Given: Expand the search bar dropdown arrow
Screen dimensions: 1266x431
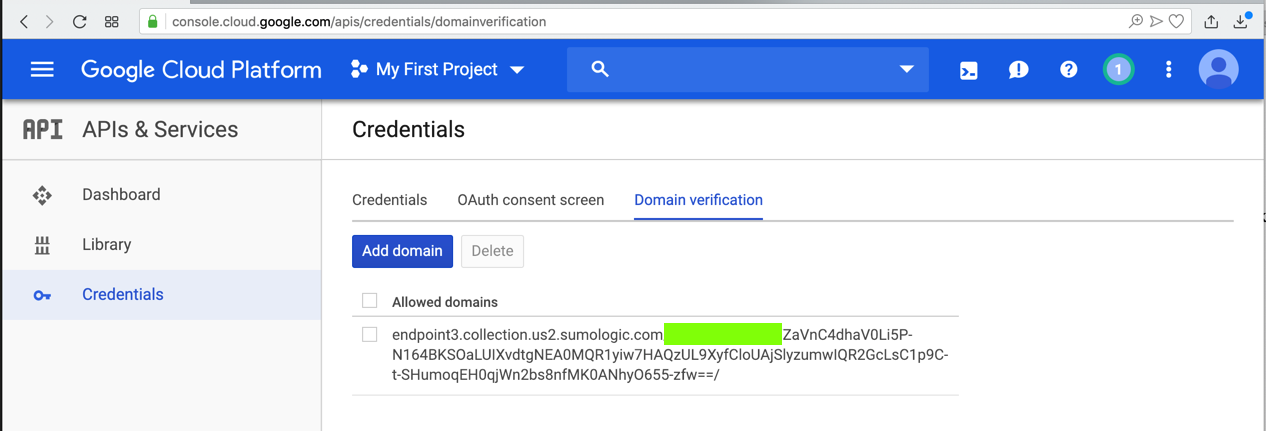Looking at the screenshot, I should (x=906, y=69).
